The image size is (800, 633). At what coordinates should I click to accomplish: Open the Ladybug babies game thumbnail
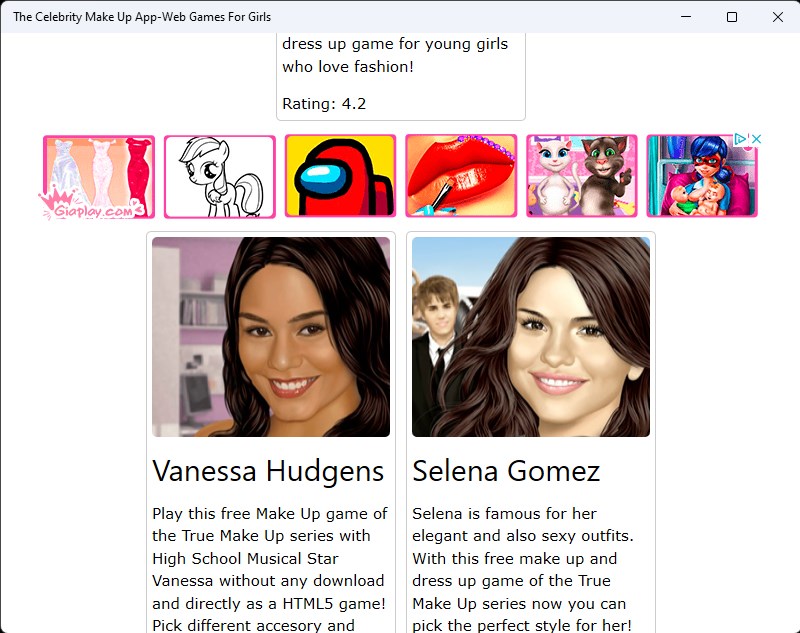click(x=702, y=176)
